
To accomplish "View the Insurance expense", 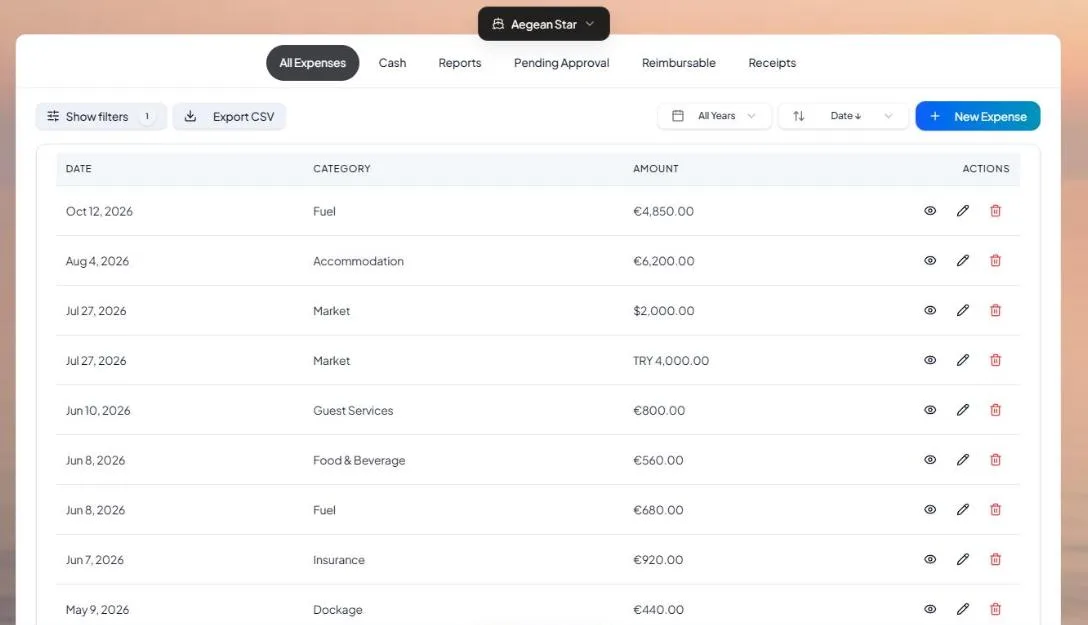I will pos(930,560).
